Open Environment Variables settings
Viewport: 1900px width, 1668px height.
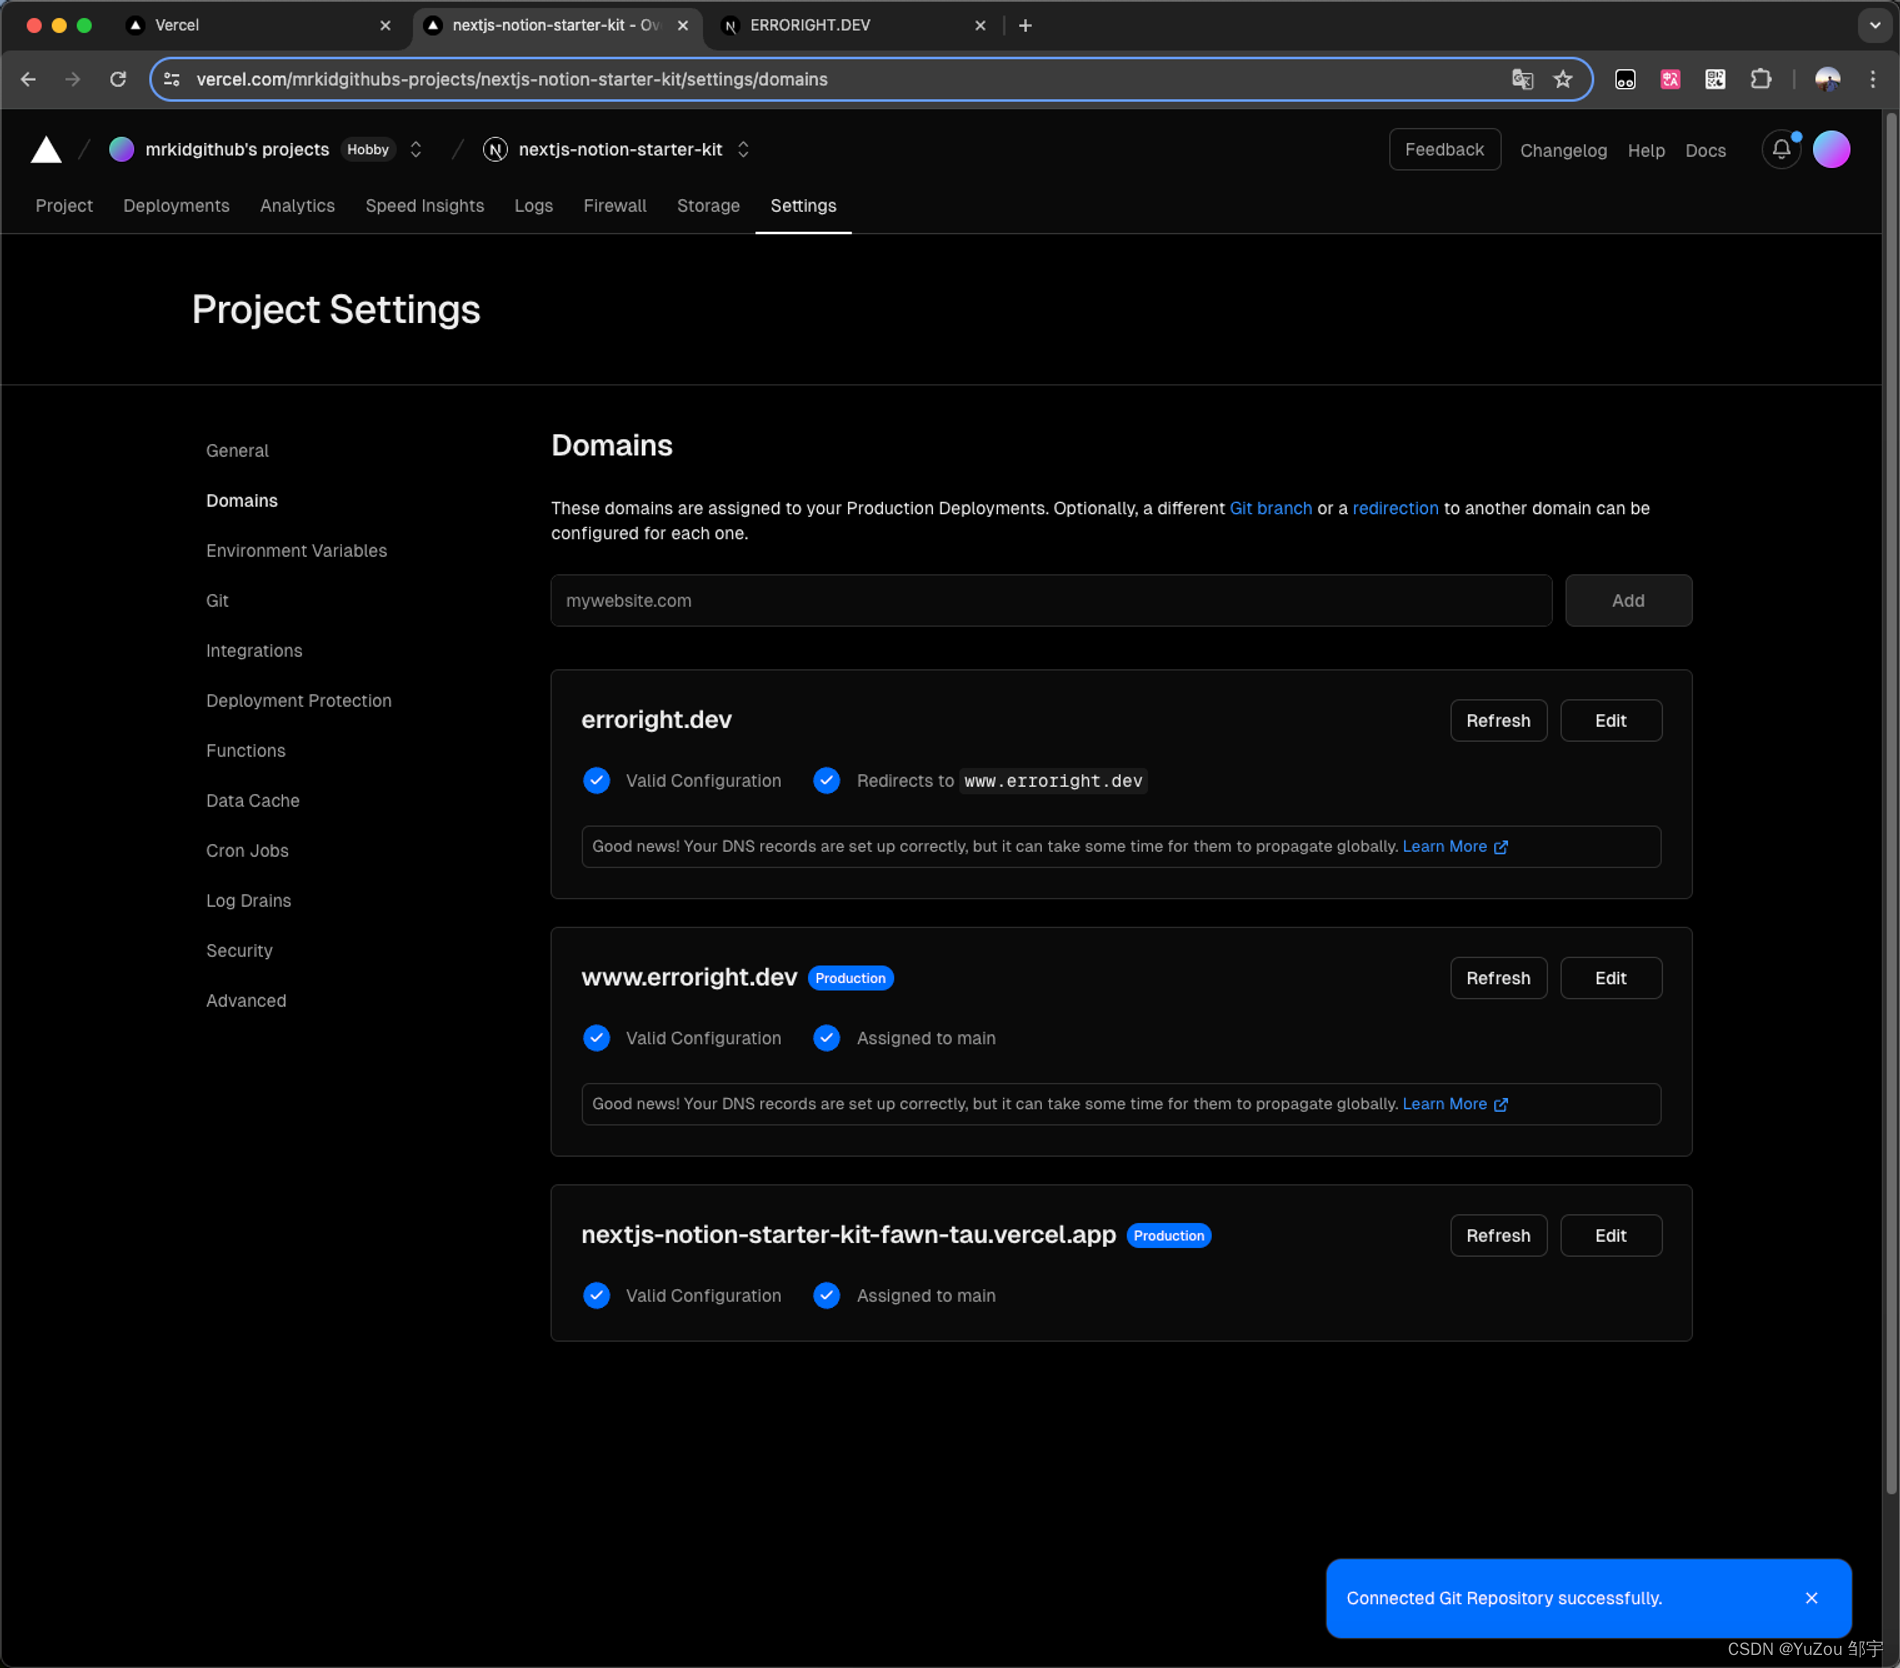(x=296, y=551)
